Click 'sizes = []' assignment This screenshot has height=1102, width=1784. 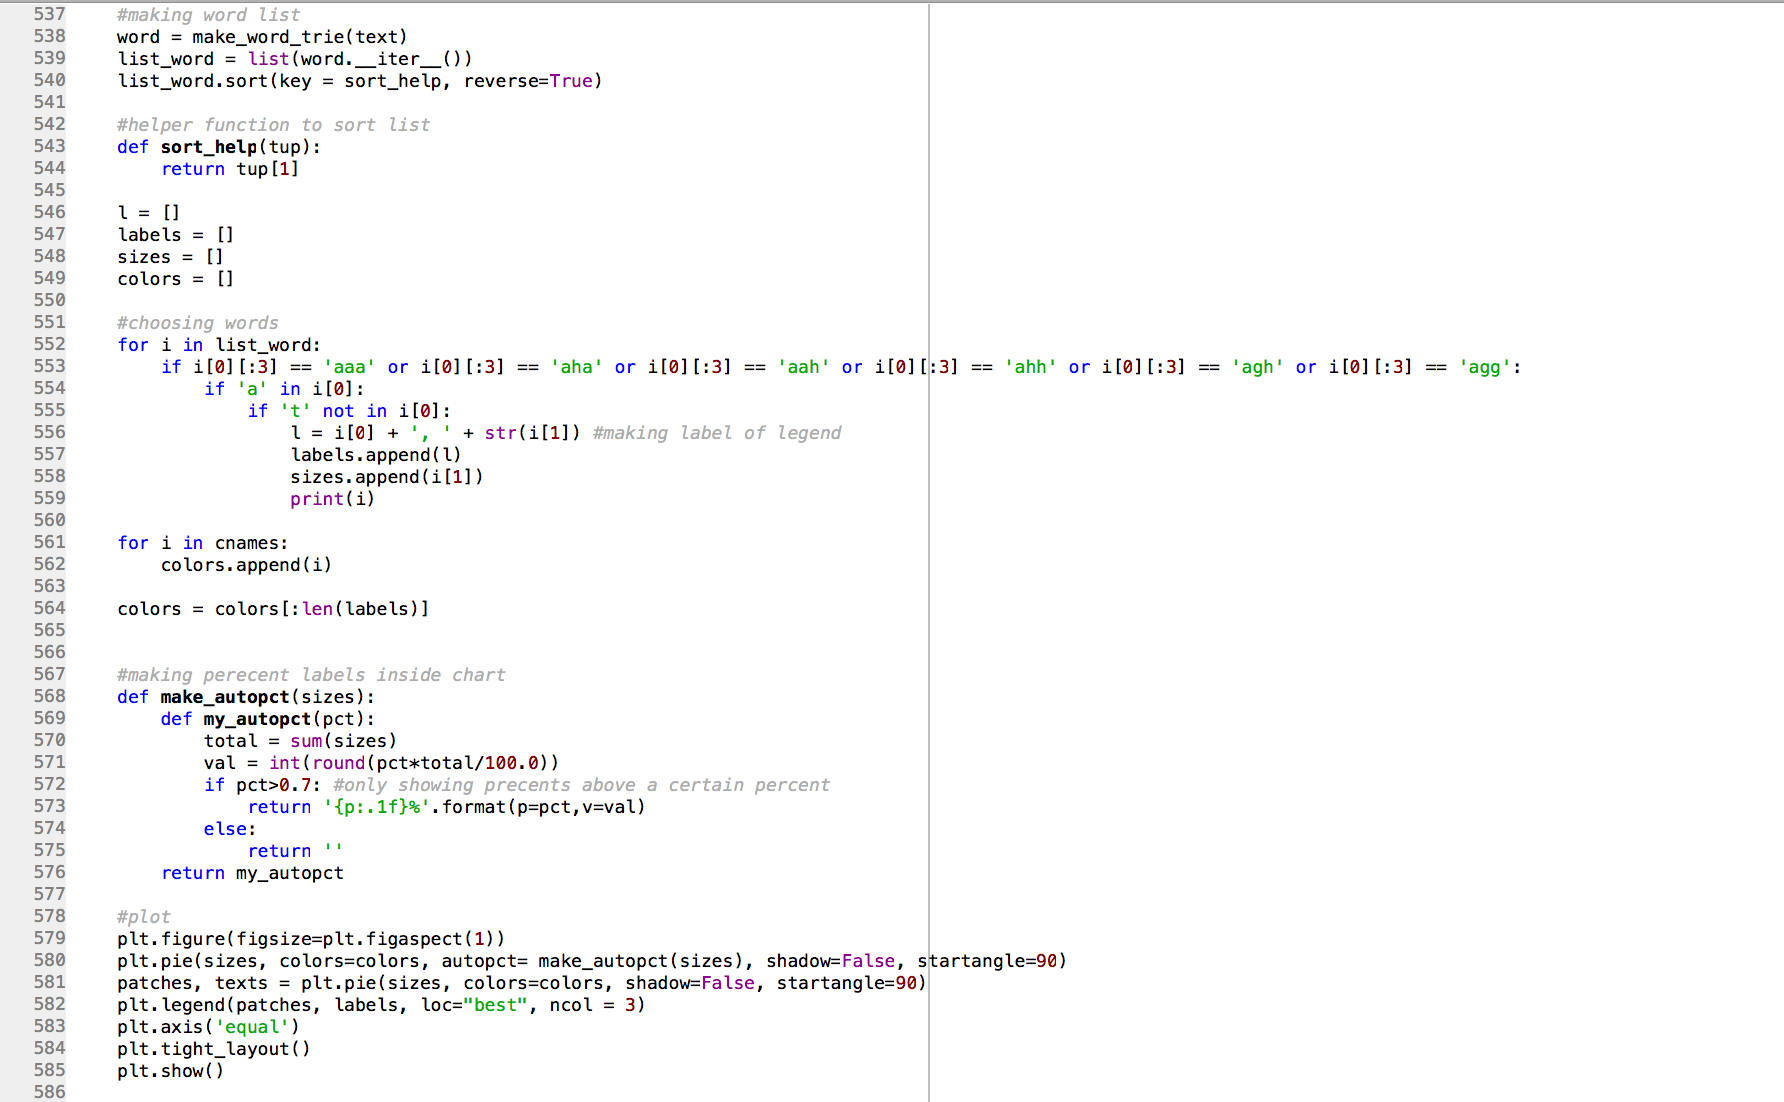coord(170,257)
